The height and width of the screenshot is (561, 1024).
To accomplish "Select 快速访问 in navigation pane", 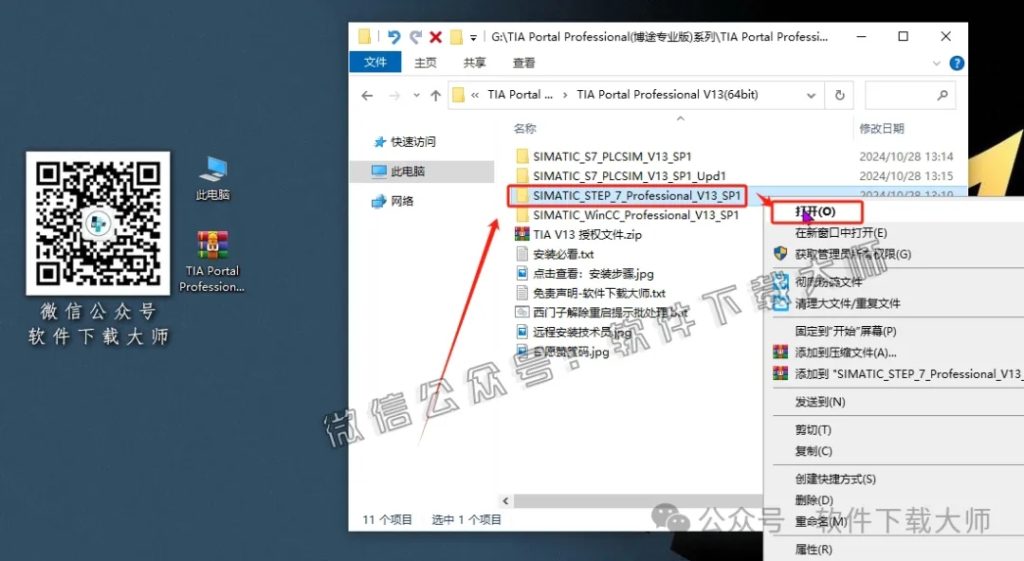I will [413, 142].
